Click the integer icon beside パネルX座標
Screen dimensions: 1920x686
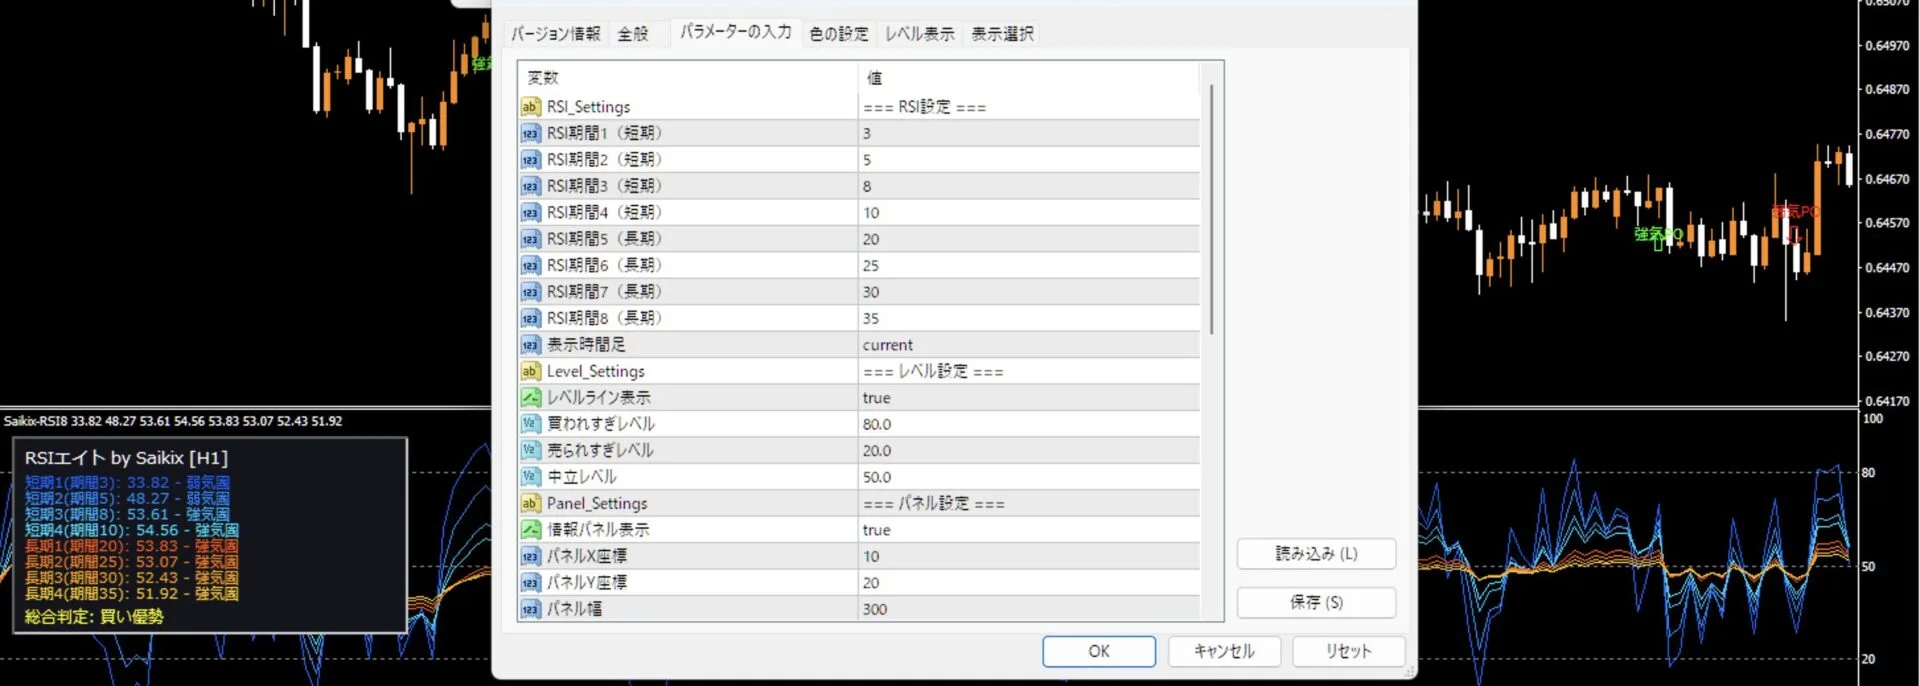(x=530, y=556)
